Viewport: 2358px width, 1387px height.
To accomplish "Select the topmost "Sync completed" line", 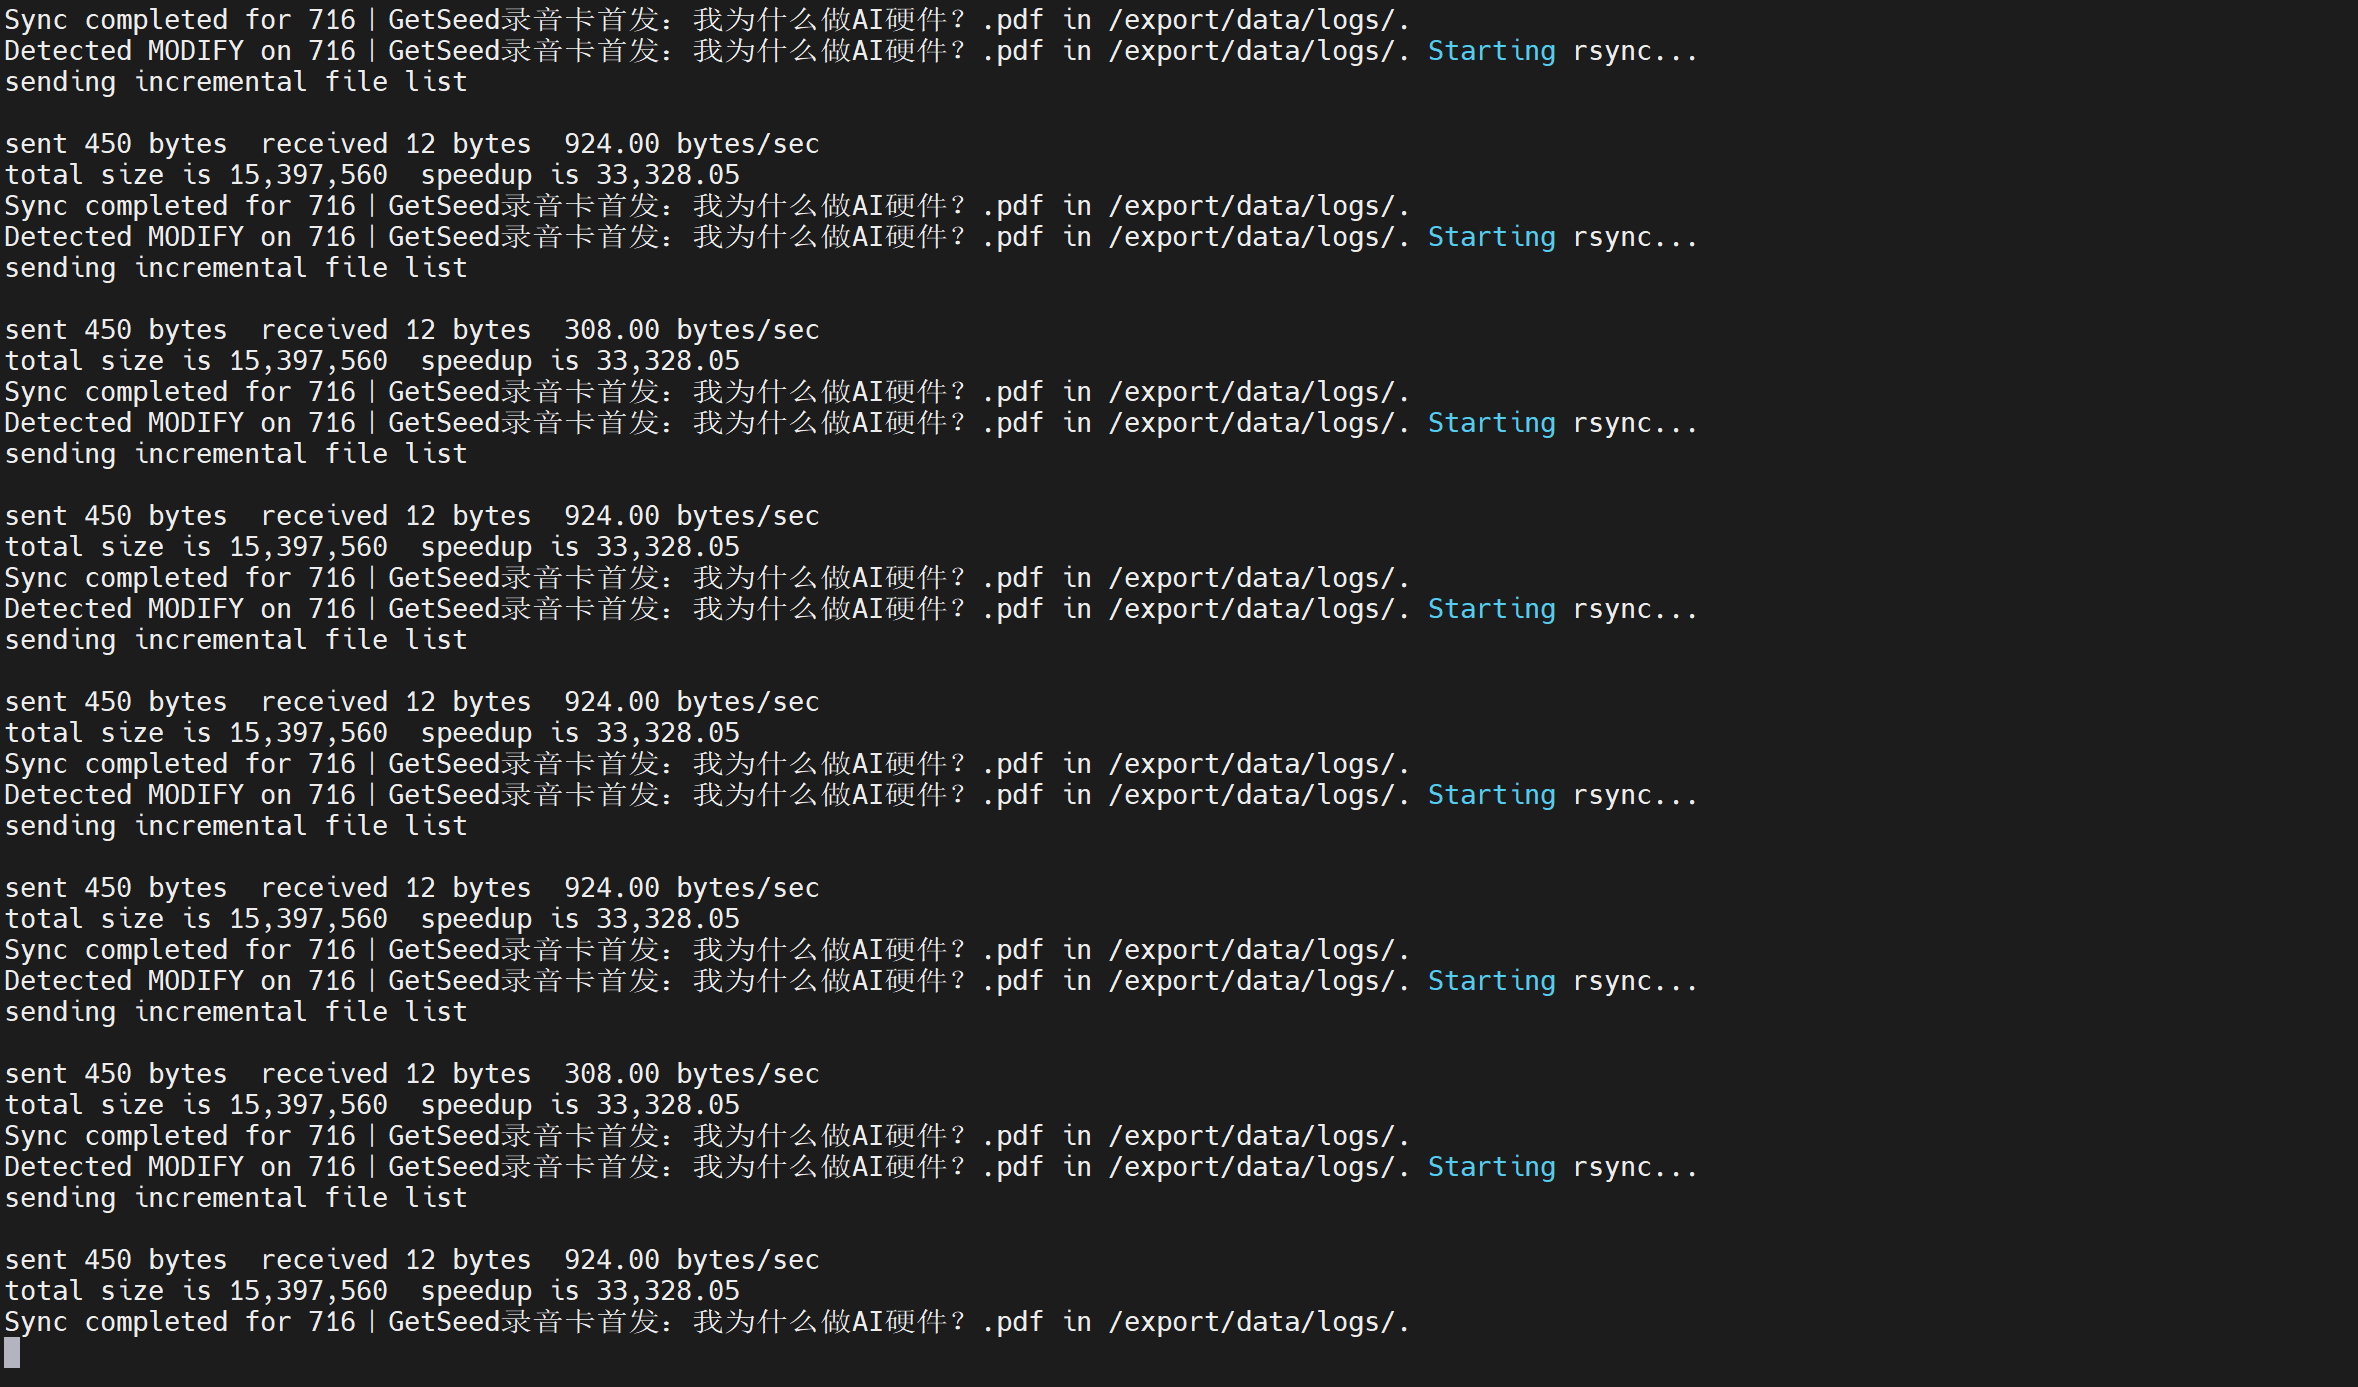I will pos(707,20).
